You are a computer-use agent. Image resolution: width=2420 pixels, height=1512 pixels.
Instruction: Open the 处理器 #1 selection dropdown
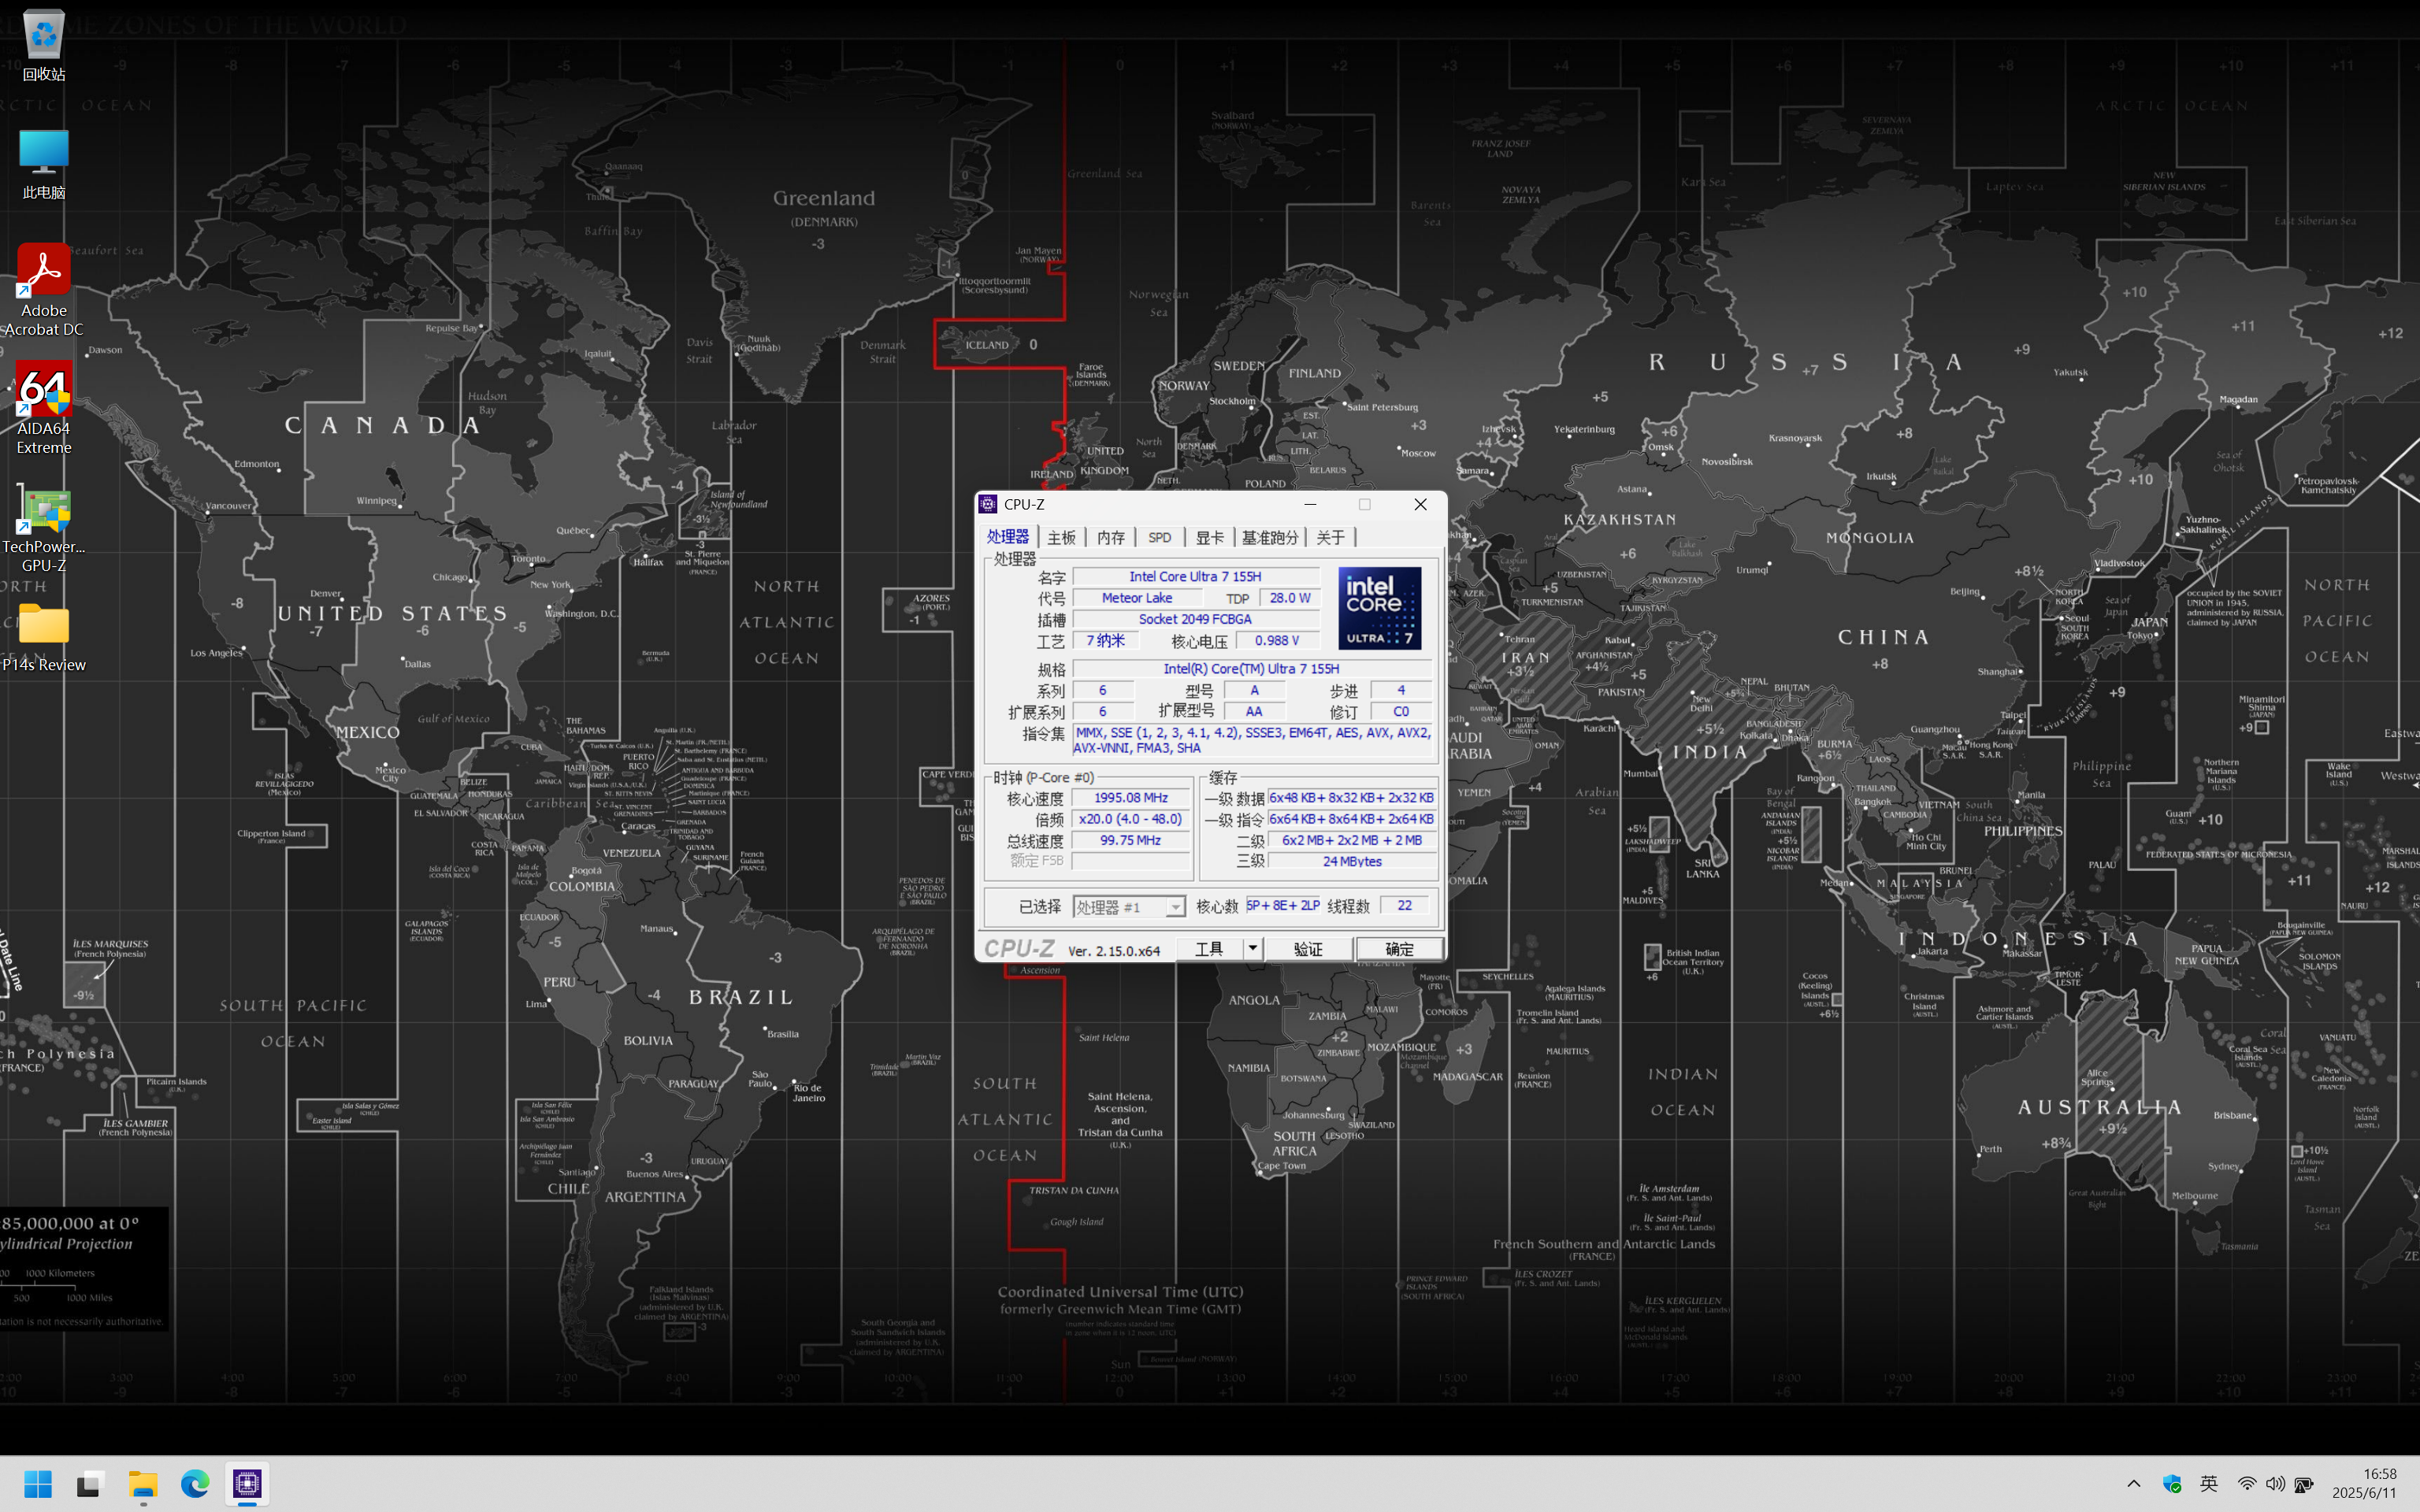point(1129,907)
